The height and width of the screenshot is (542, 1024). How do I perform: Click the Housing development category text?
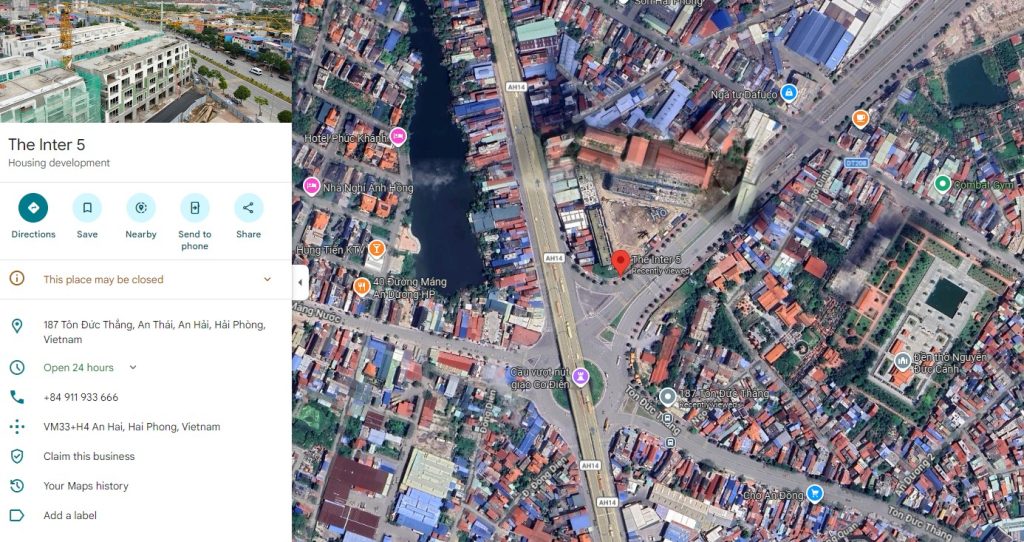tap(59, 163)
